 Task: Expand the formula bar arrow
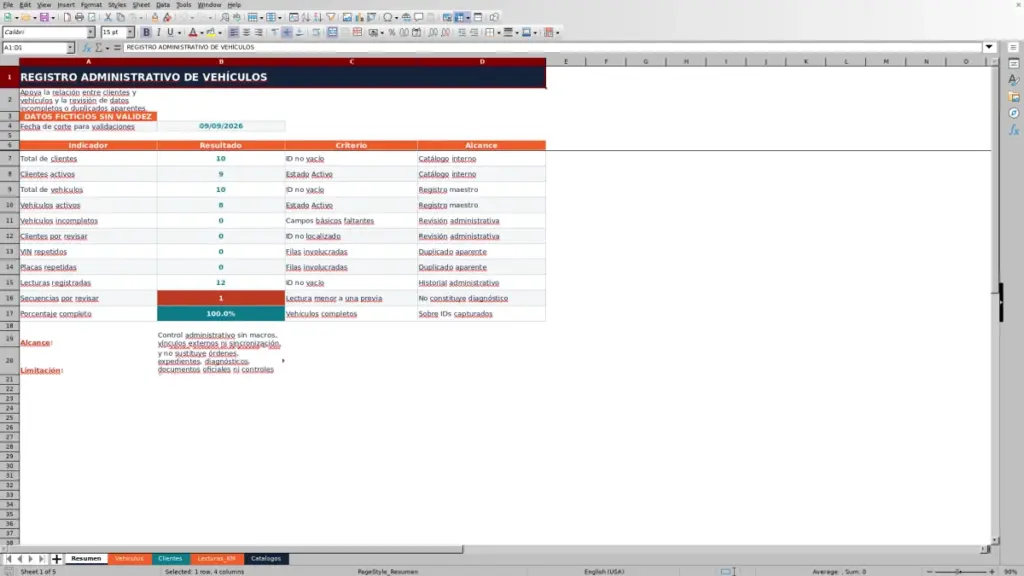[x=989, y=47]
